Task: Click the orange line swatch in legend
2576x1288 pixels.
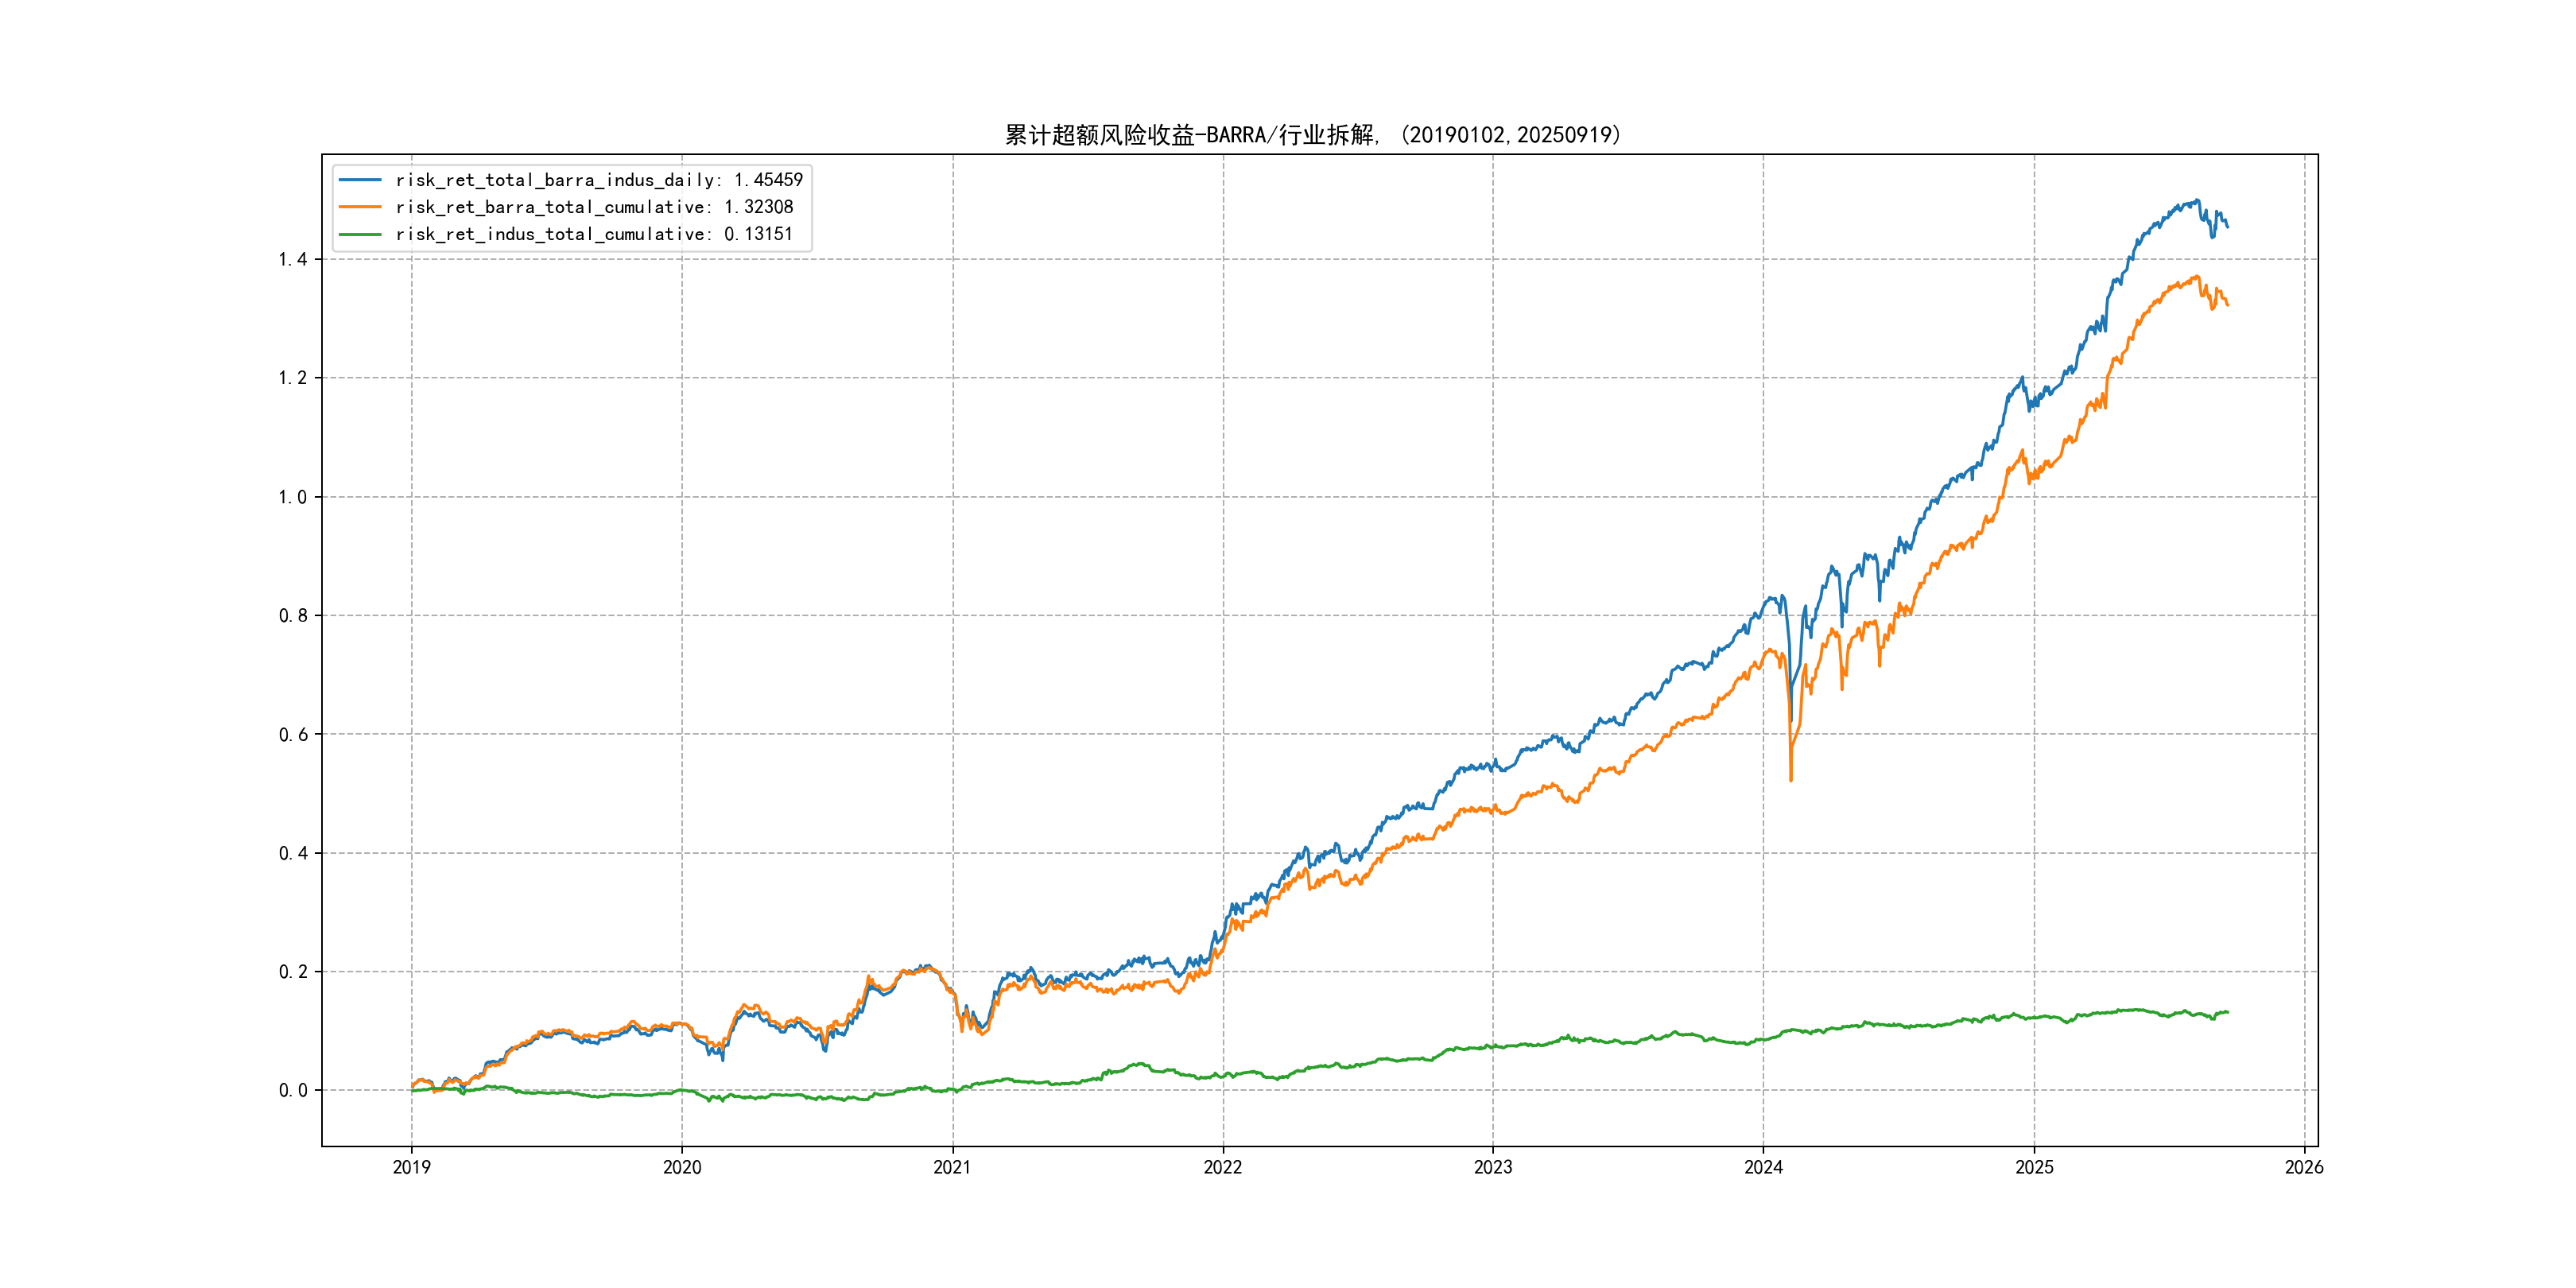Action: (x=360, y=207)
